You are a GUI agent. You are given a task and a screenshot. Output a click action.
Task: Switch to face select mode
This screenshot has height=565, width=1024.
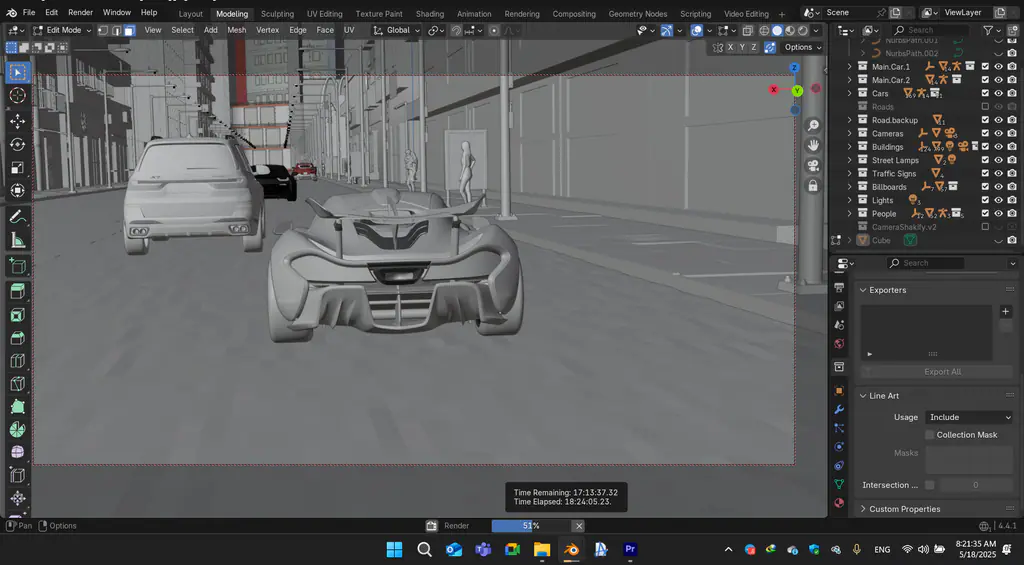tap(129, 30)
